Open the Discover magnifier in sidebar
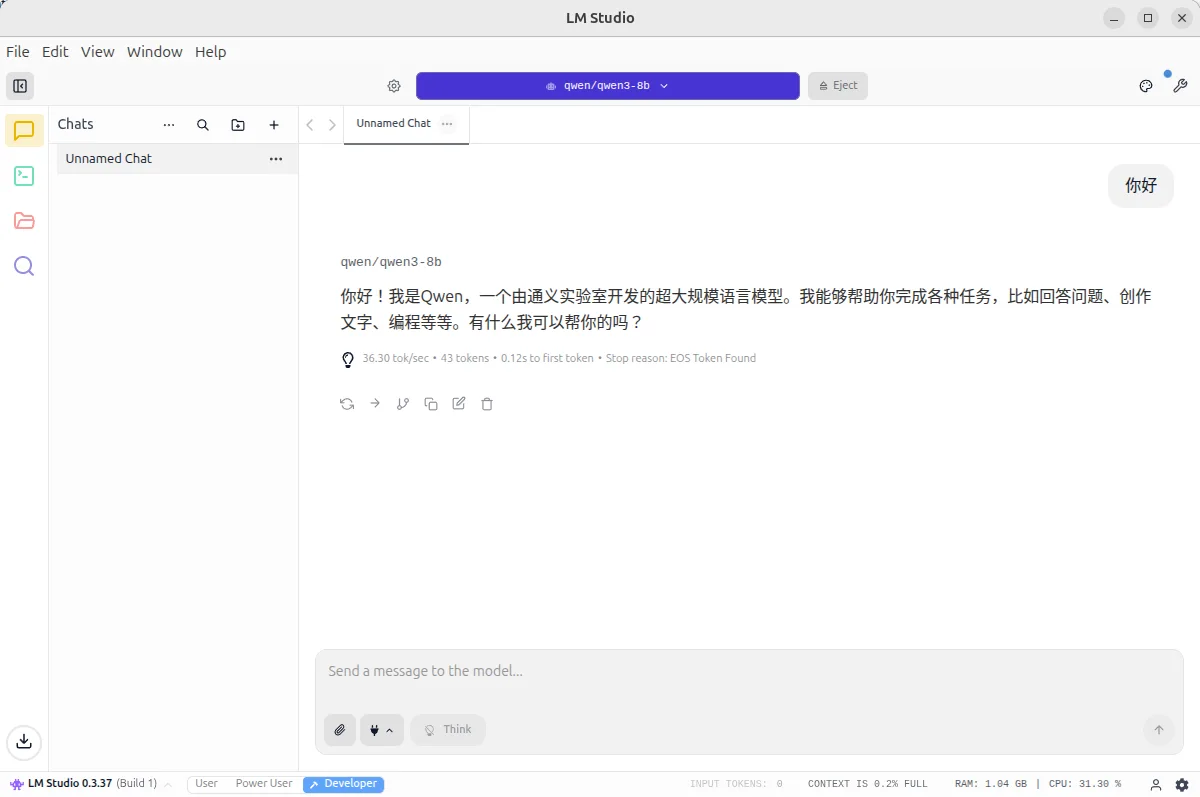This screenshot has width=1200, height=797. coord(24,266)
